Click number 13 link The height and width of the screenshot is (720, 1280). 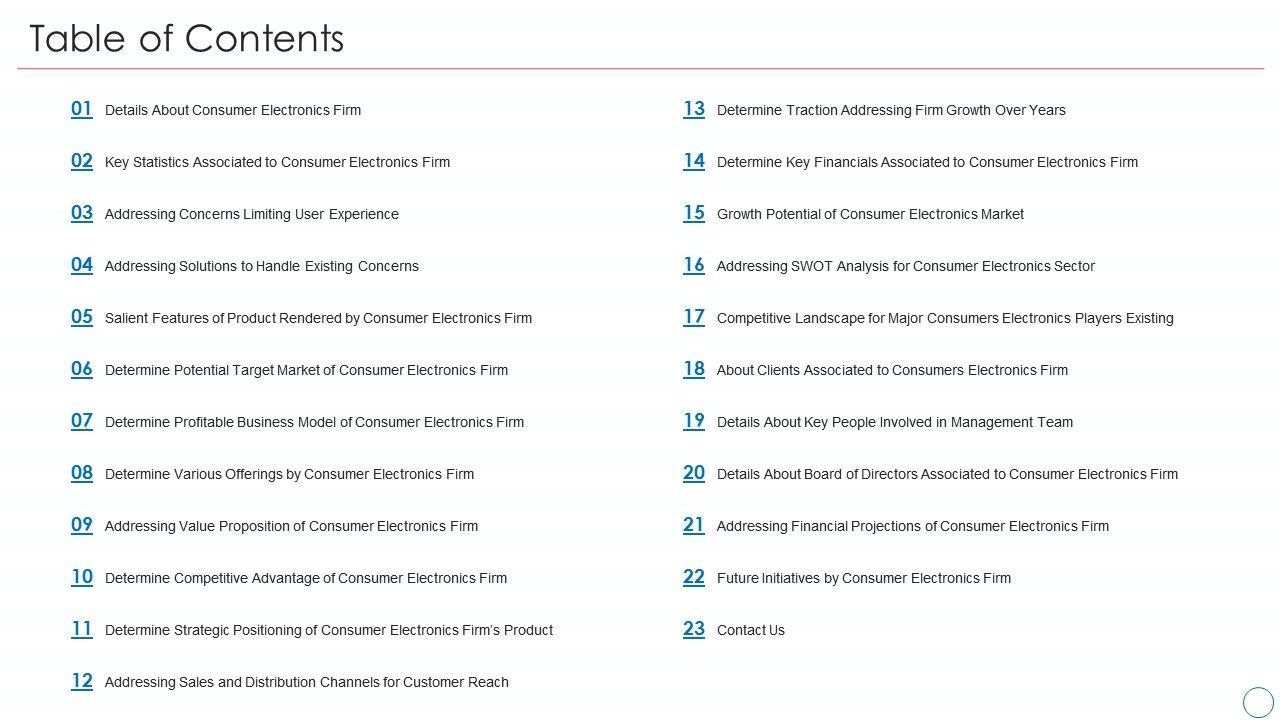(x=694, y=109)
